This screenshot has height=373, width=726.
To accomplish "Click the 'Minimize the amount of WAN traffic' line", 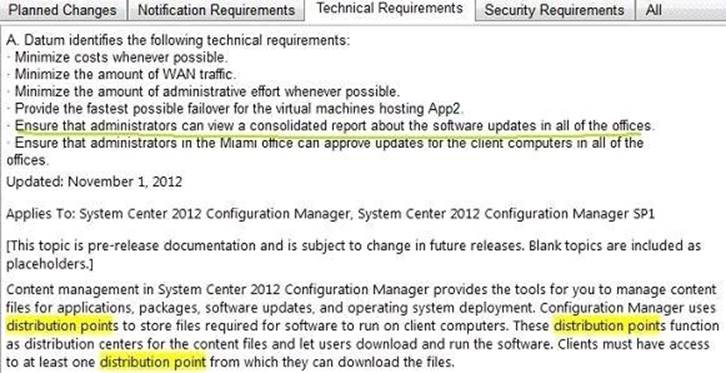I will [x=125, y=74].
